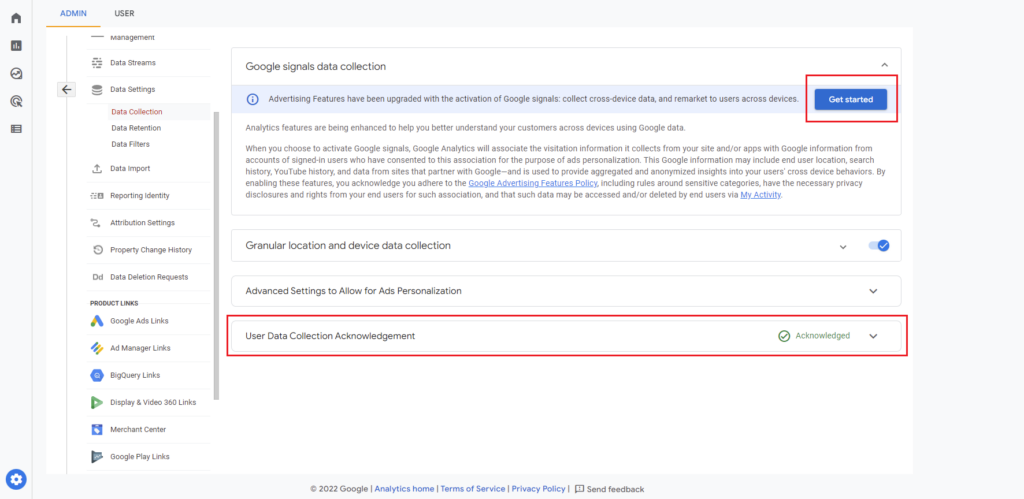Click the Send feedback text in footer
The height and width of the screenshot is (499, 1024).
pos(615,489)
